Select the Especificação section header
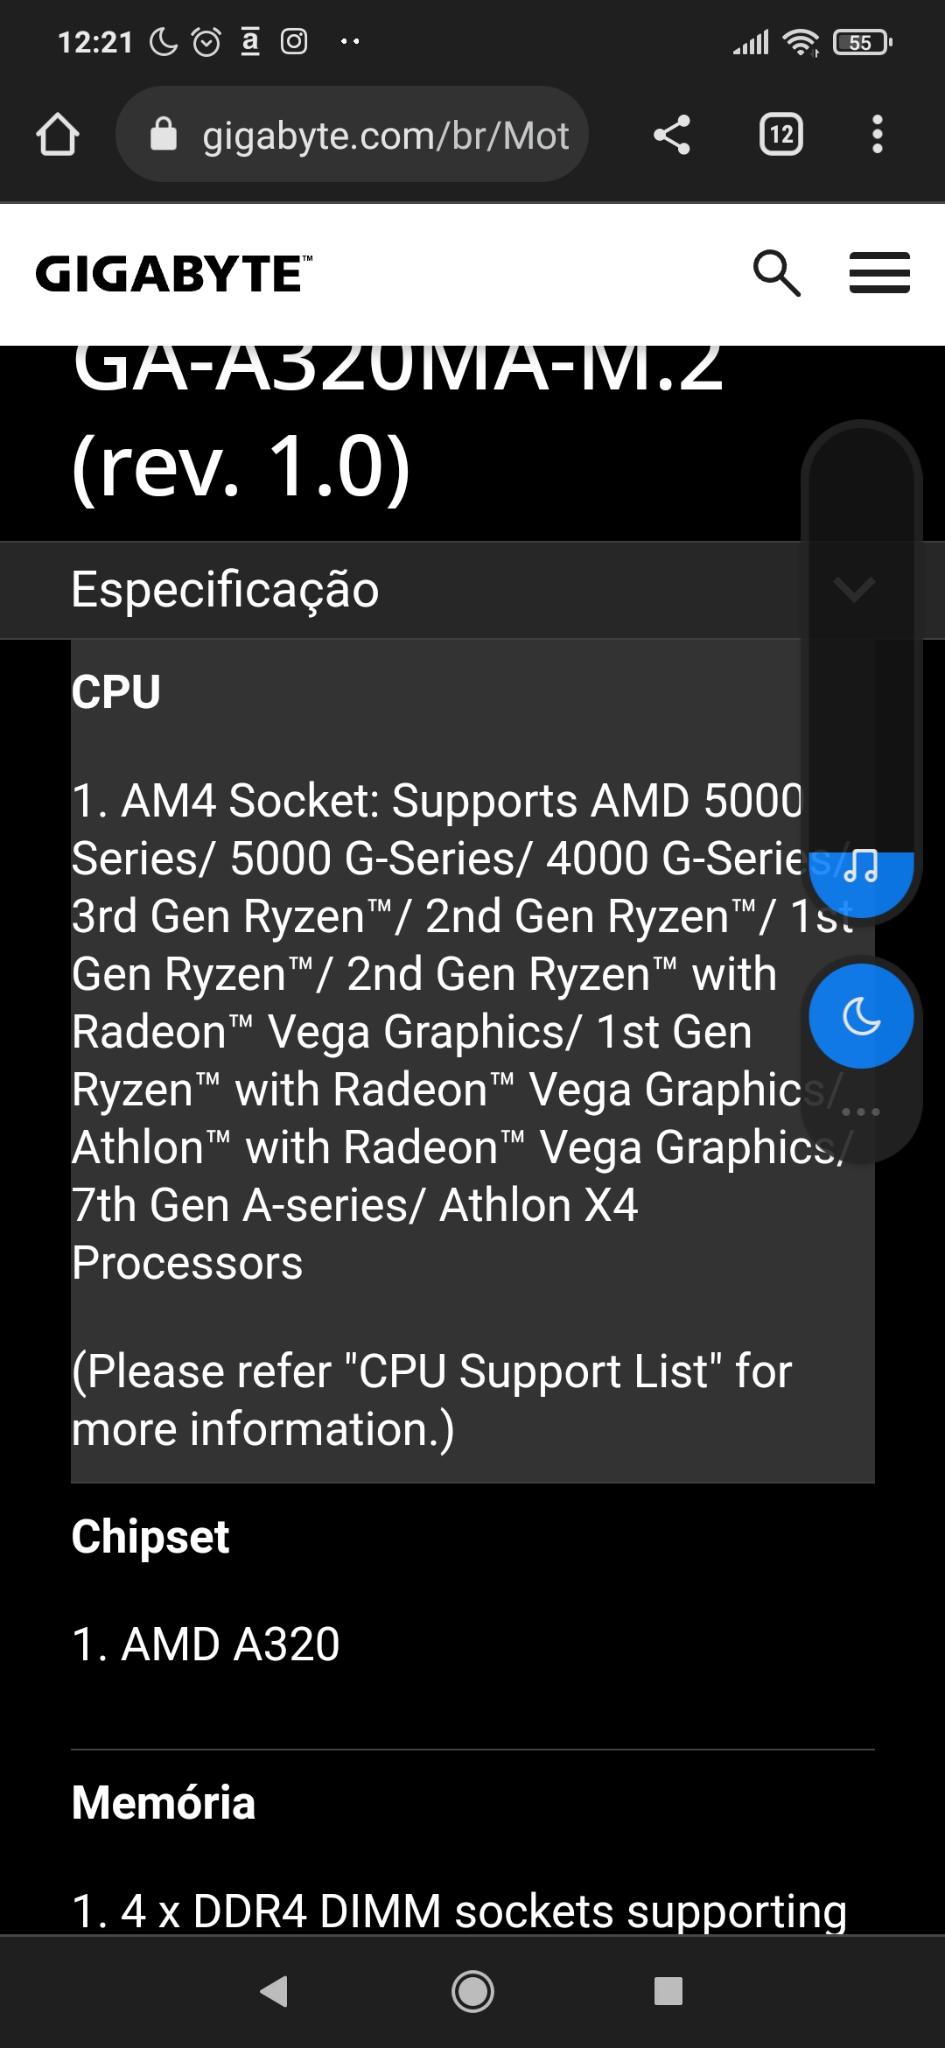Screen dimensions: 945x2048 coord(472,590)
